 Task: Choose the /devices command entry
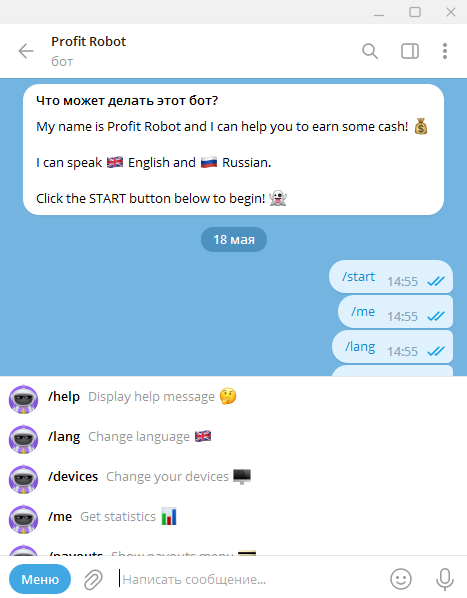point(233,477)
